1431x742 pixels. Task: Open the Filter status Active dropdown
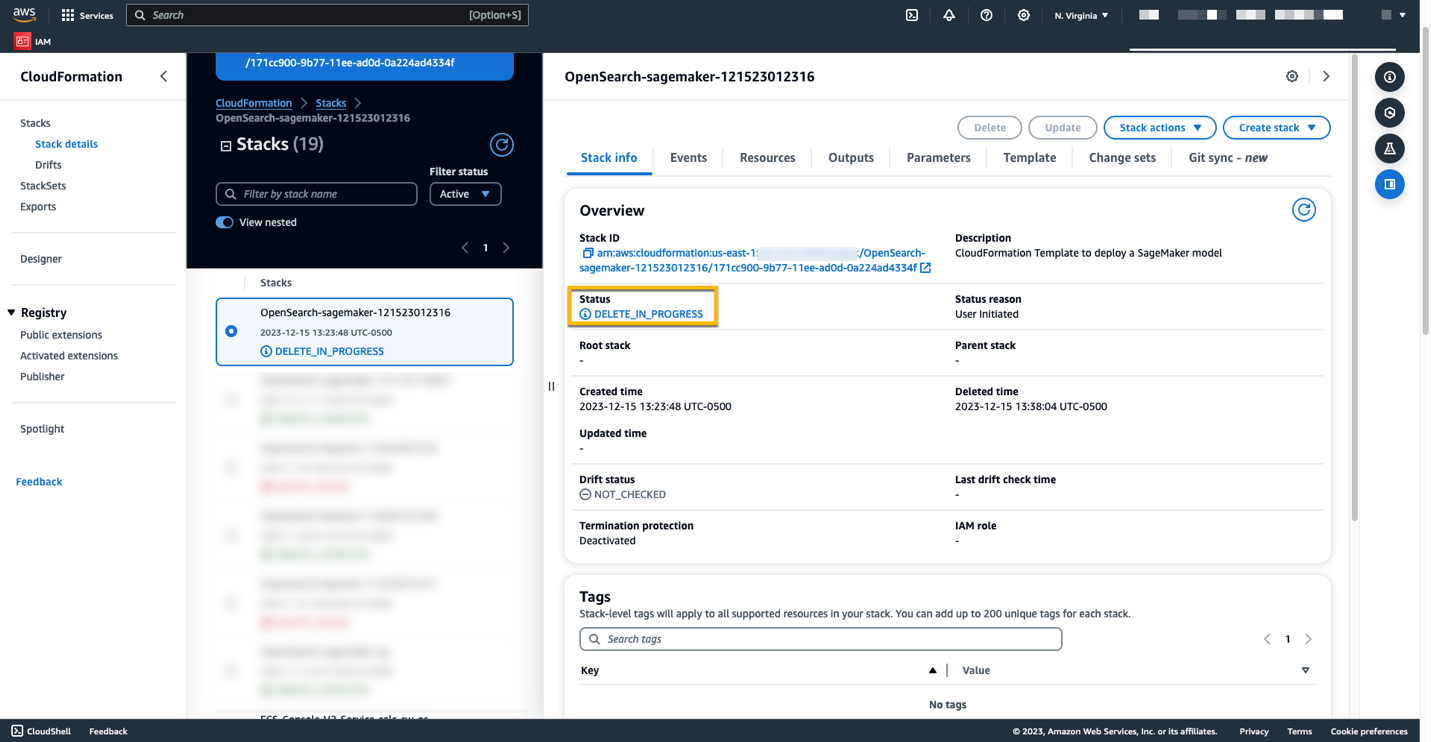click(465, 194)
